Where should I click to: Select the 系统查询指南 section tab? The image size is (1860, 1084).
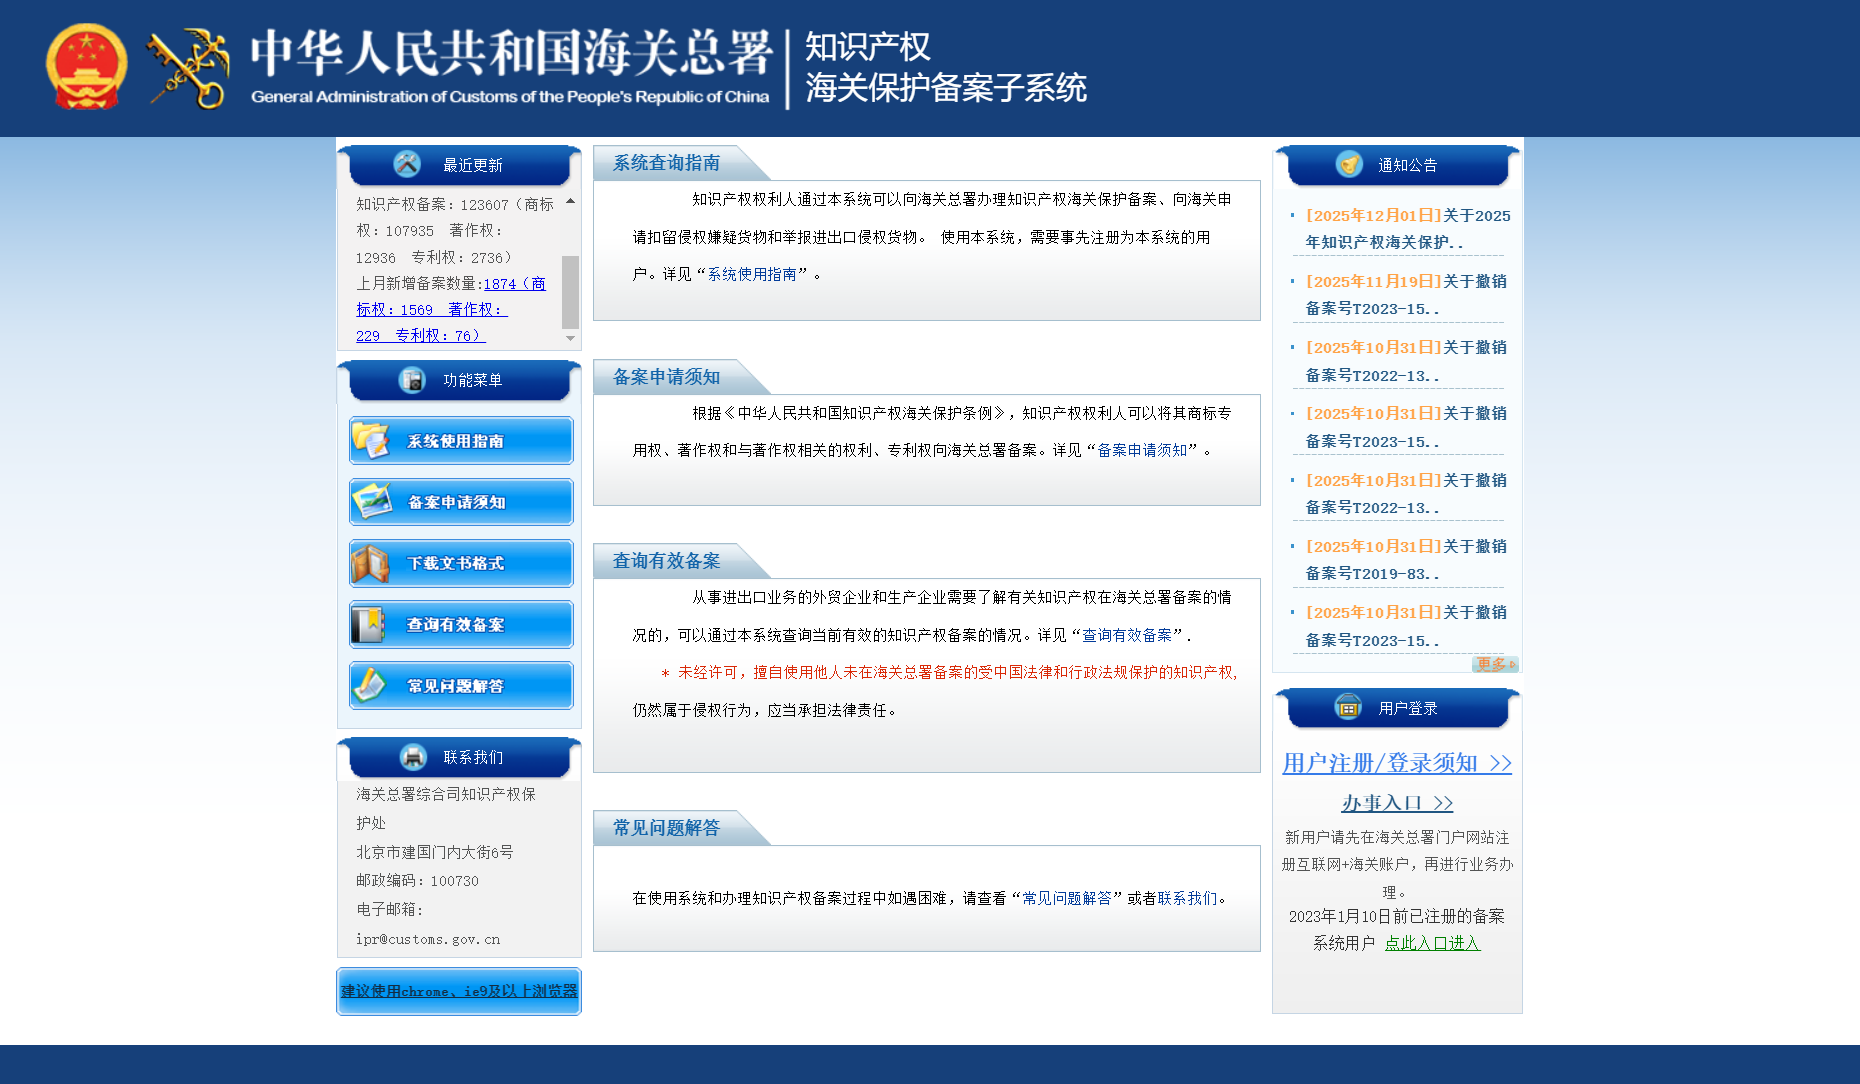667,163
